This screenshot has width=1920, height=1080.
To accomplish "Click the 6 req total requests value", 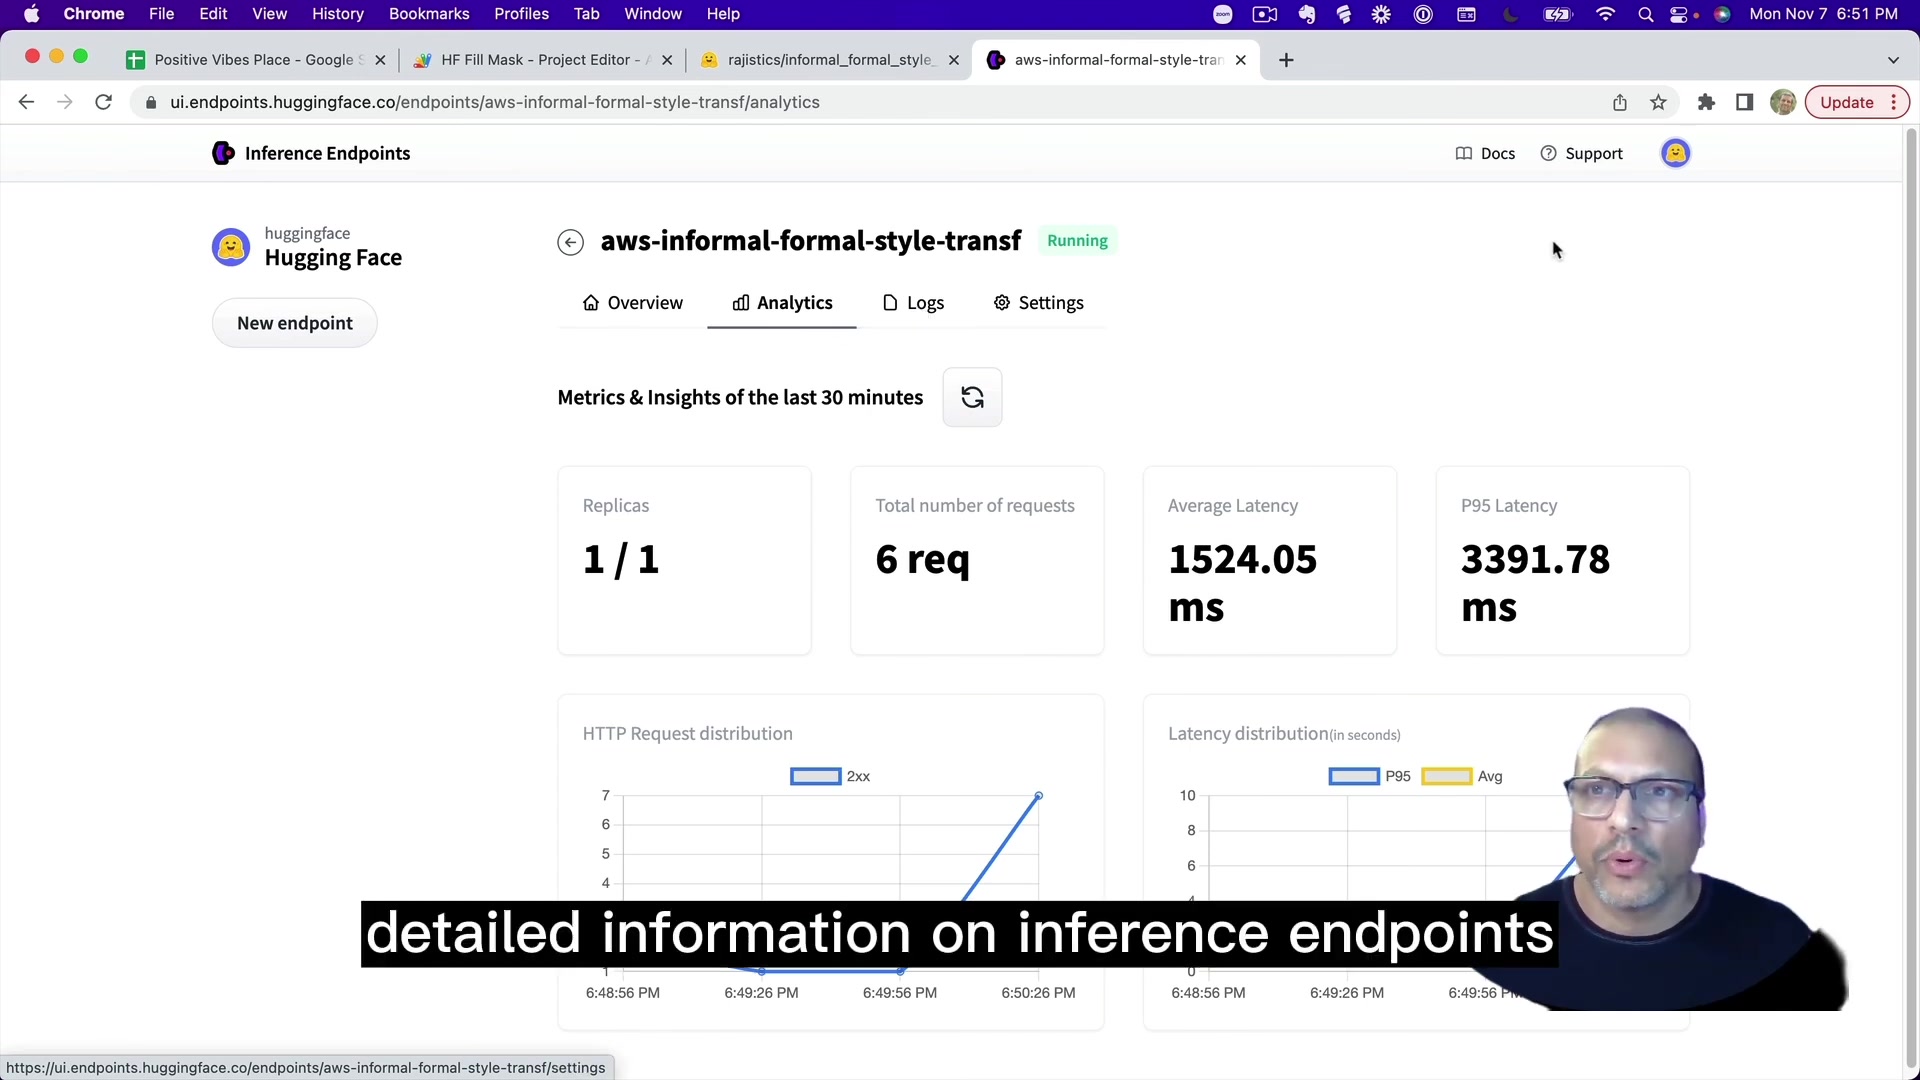I will point(922,559).
